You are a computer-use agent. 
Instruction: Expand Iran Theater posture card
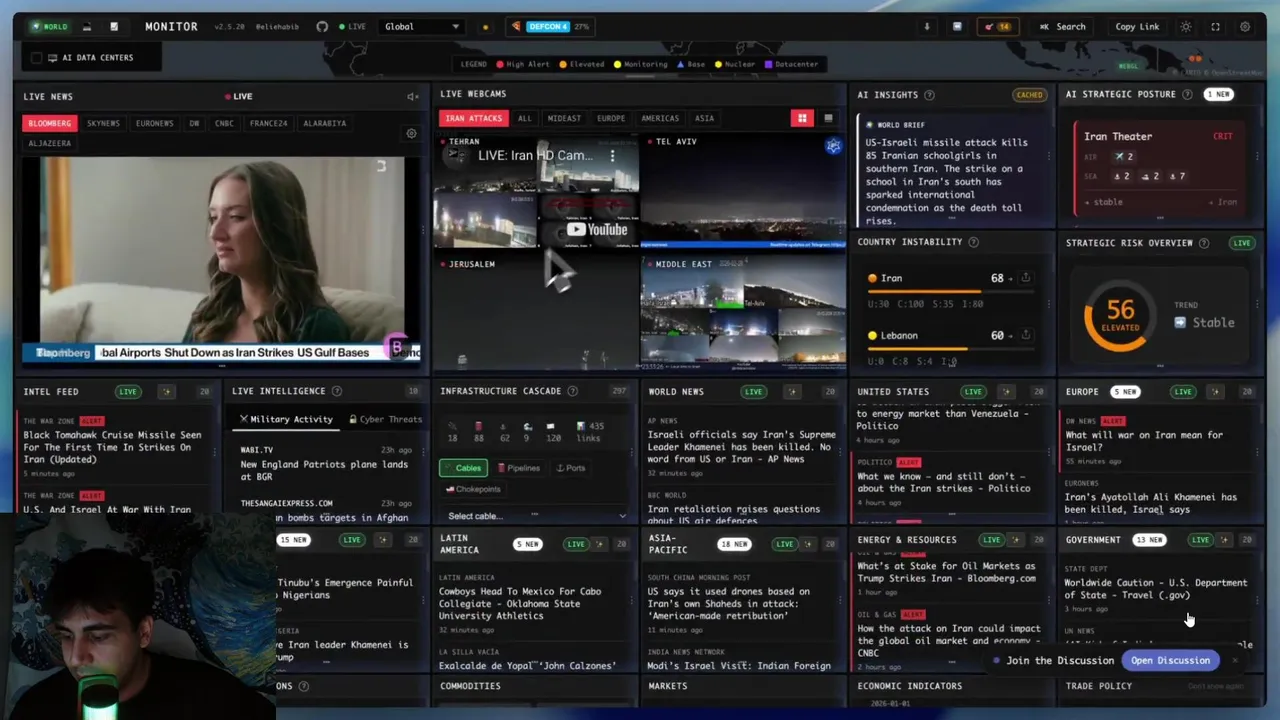(1160, 168)
